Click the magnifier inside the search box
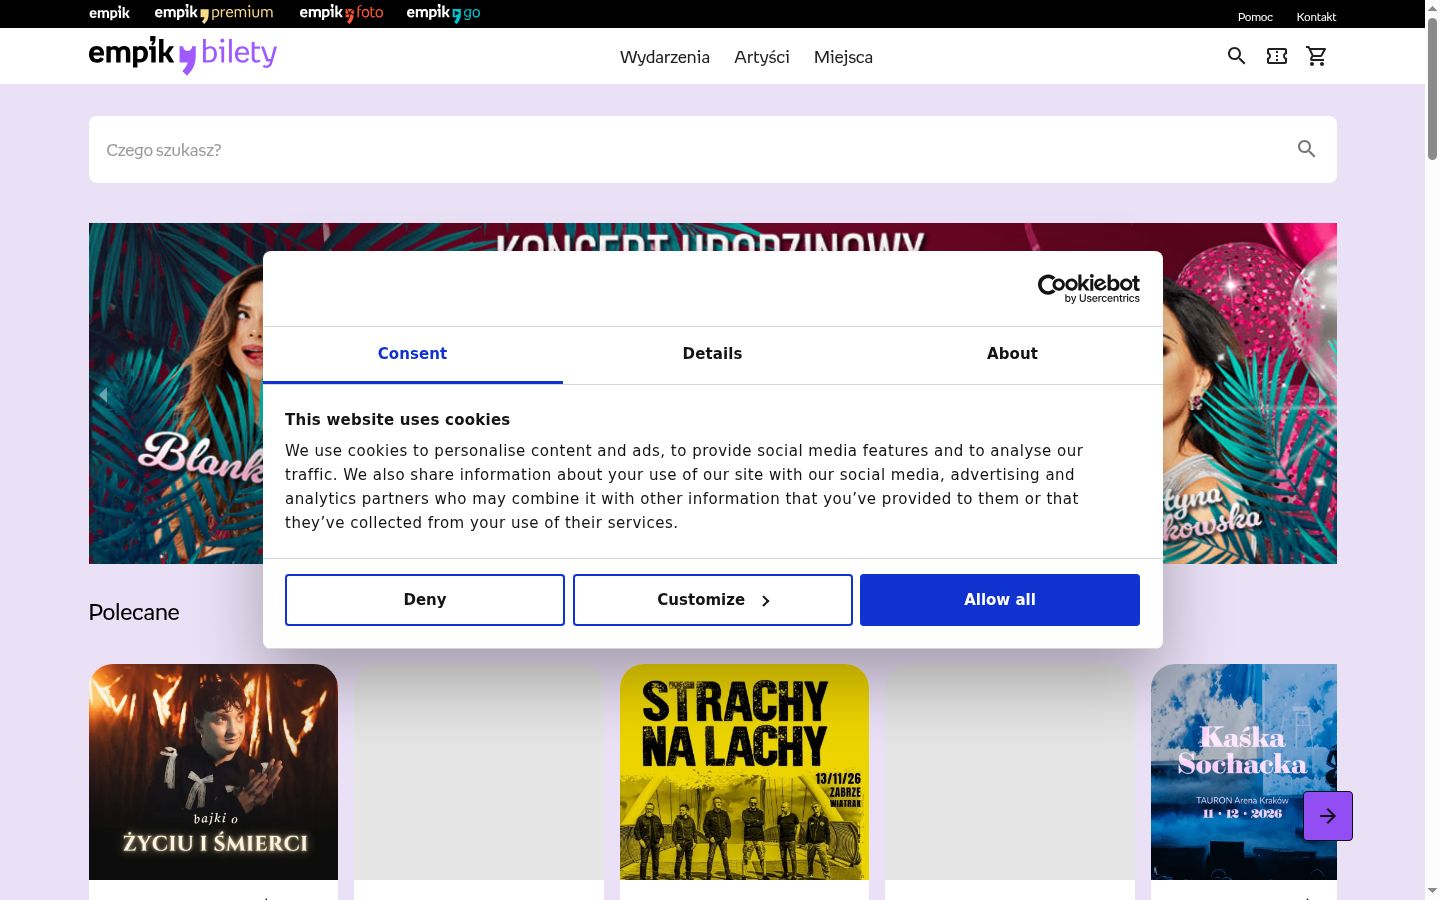1440x900 pixels. (1307, 149)
